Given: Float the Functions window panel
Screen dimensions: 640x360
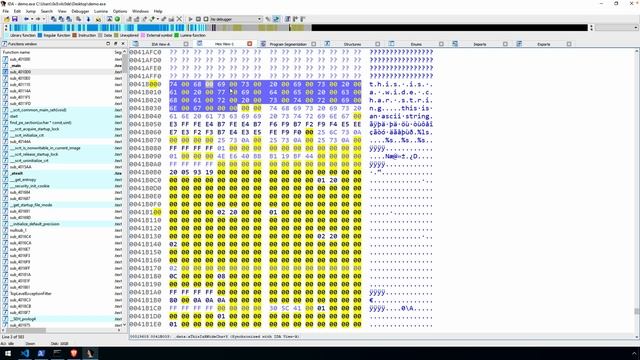Looking at the screenshot, I should [115, 44].
